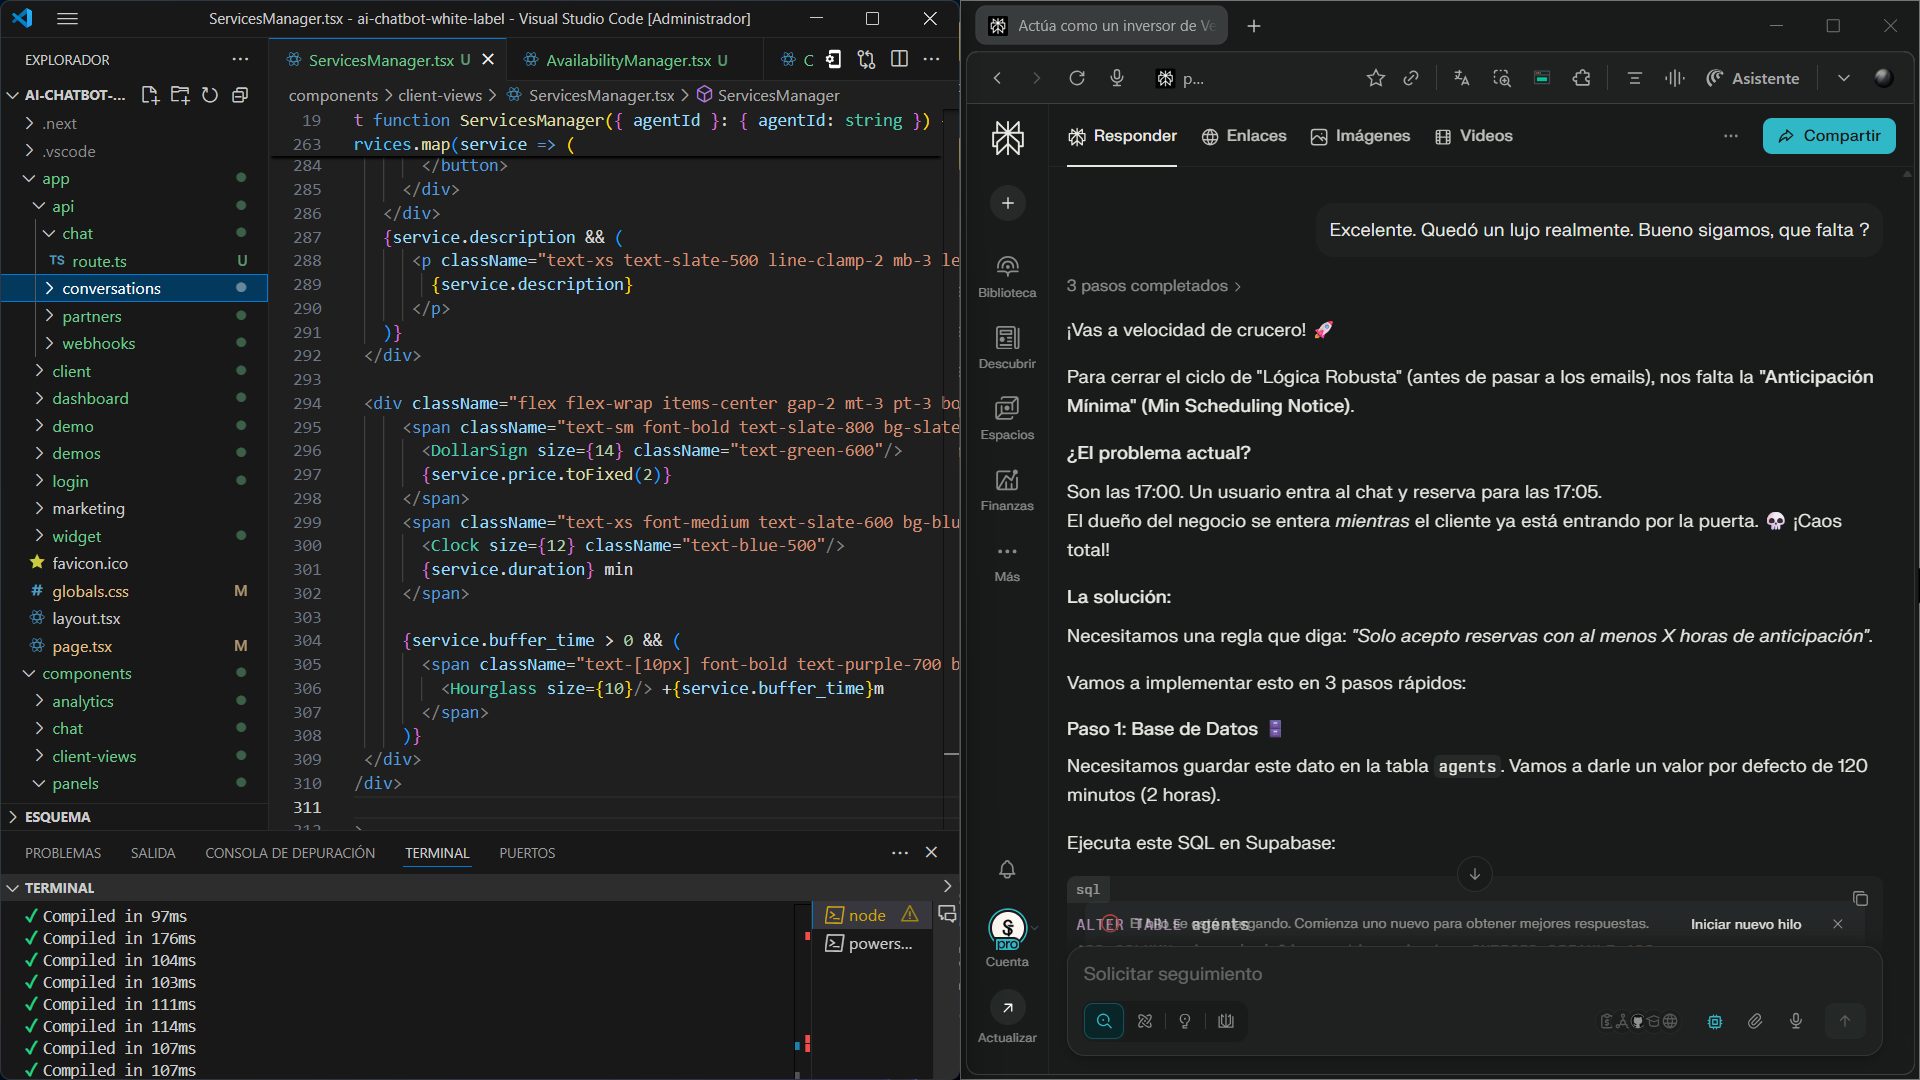The width and height of the screenshot is (1920, 1080).
Task: Toggle the search mode button in the prompt box
Action: [1104, 1021]
